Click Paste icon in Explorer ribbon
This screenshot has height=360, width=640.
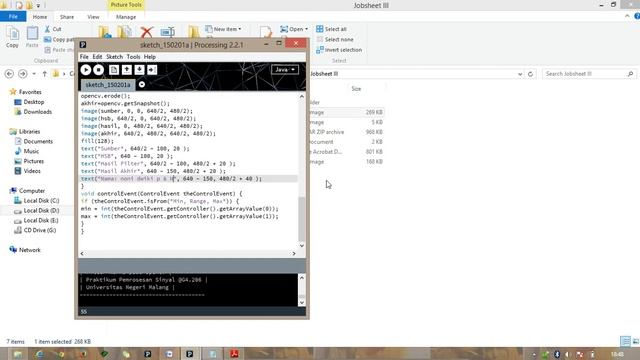pos(32,37)
